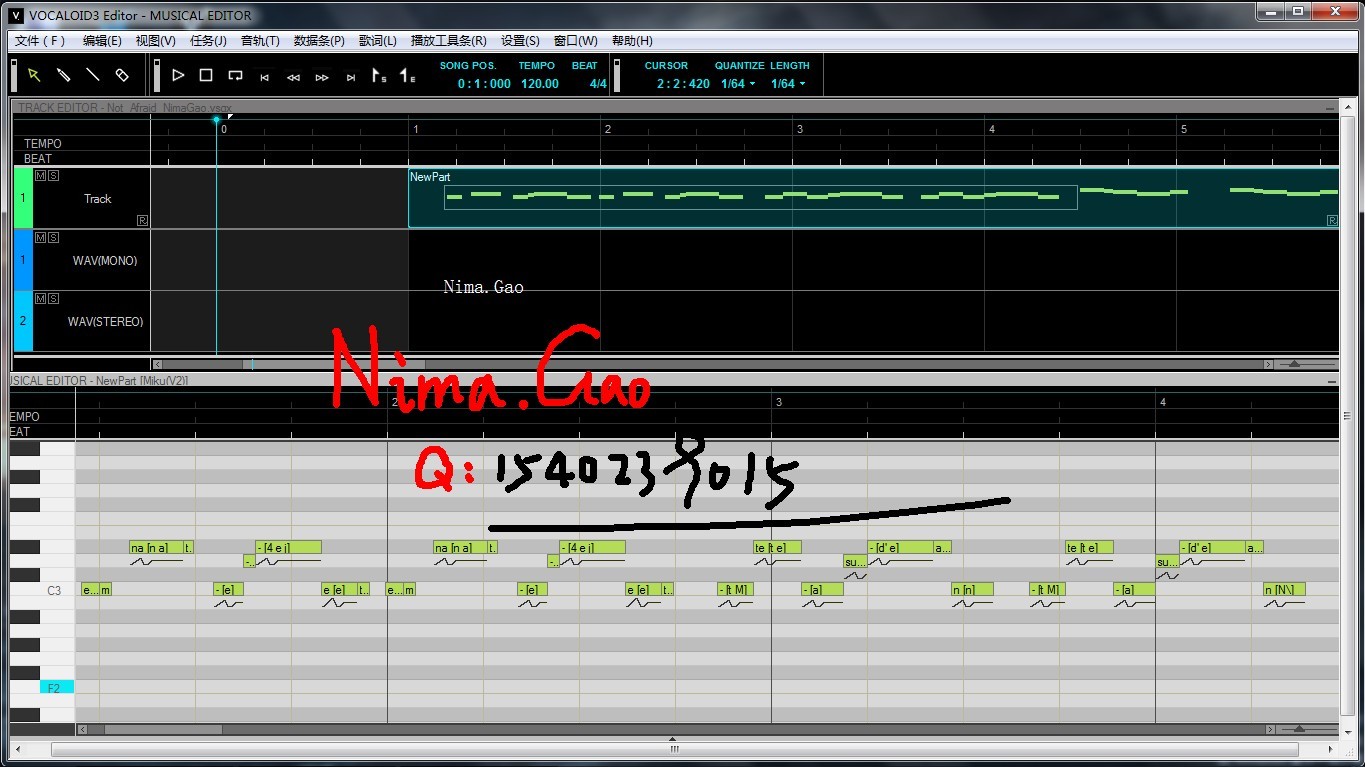Viewport: 1365px width, 767px height.
Task: Toggle loop playback icon
Action: click(235, 75)
